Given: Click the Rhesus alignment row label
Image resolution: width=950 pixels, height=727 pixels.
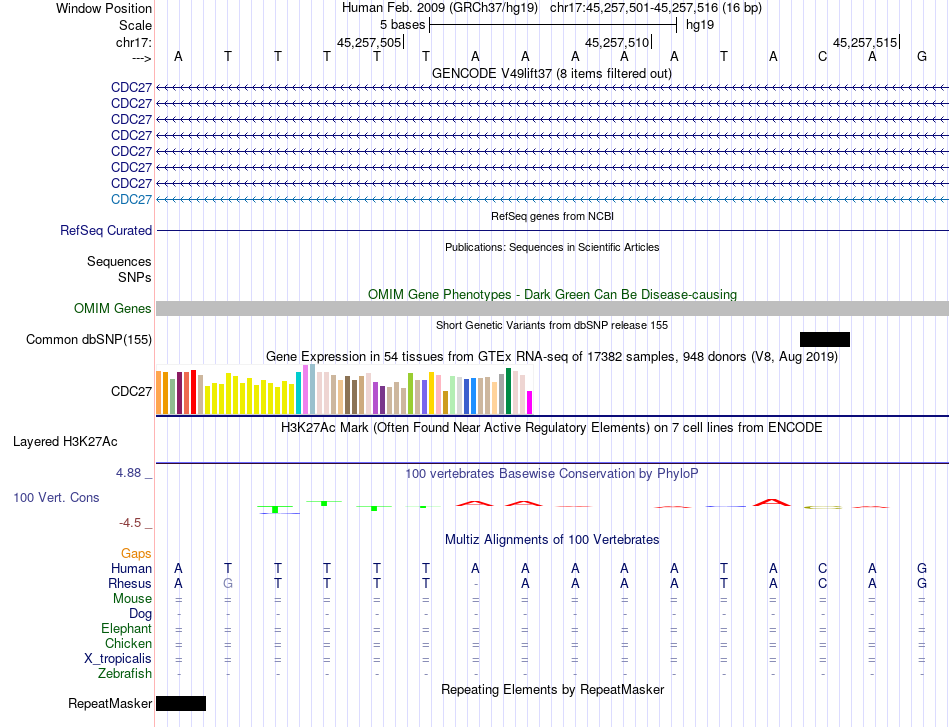Looking at the screenshot, I should (x=130, y=583).
